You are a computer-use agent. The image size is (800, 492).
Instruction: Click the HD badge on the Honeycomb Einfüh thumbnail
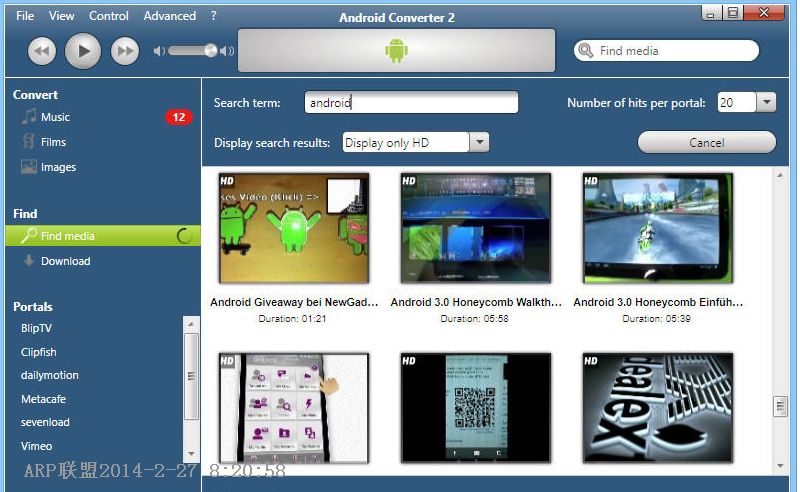[591, 181]
